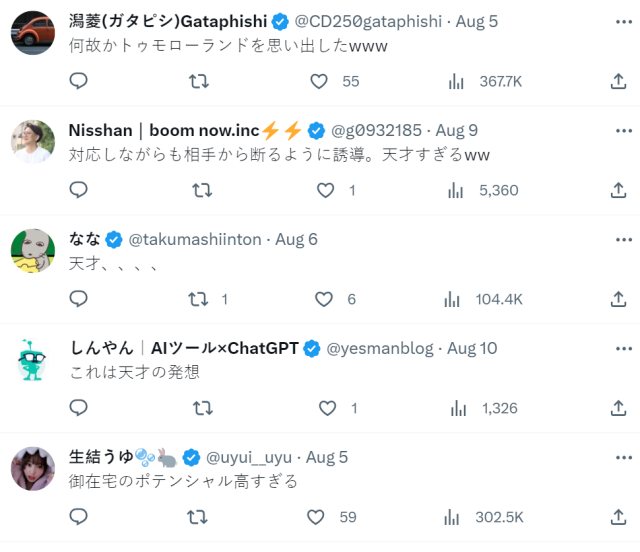Open the red car profile picture
Image resolution: width=640 pixels, height=552 pixels.
point(32,32)
